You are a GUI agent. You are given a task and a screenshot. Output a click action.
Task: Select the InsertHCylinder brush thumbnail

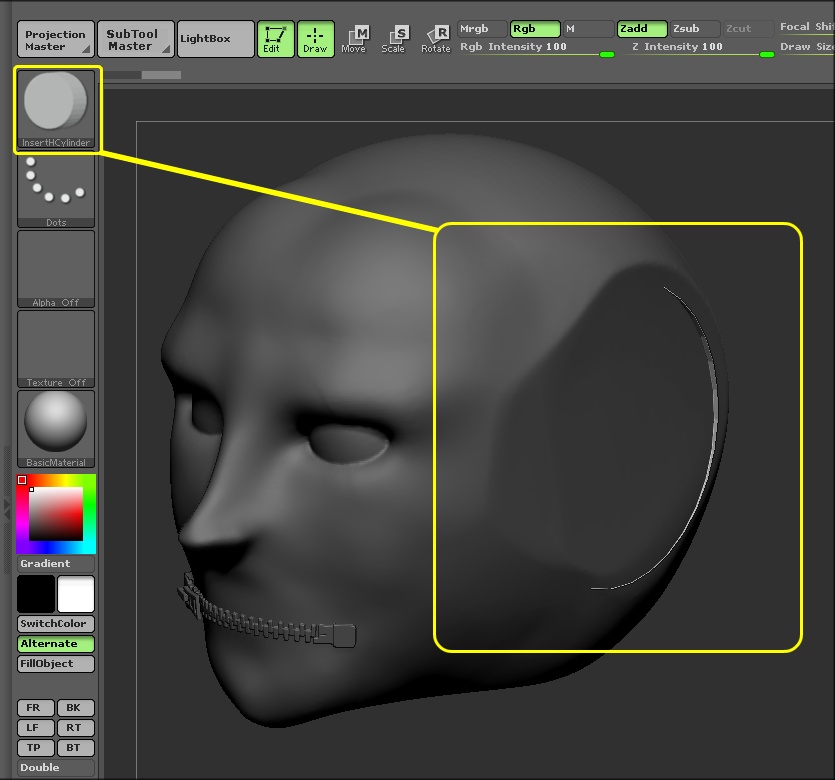click(56, 108)
